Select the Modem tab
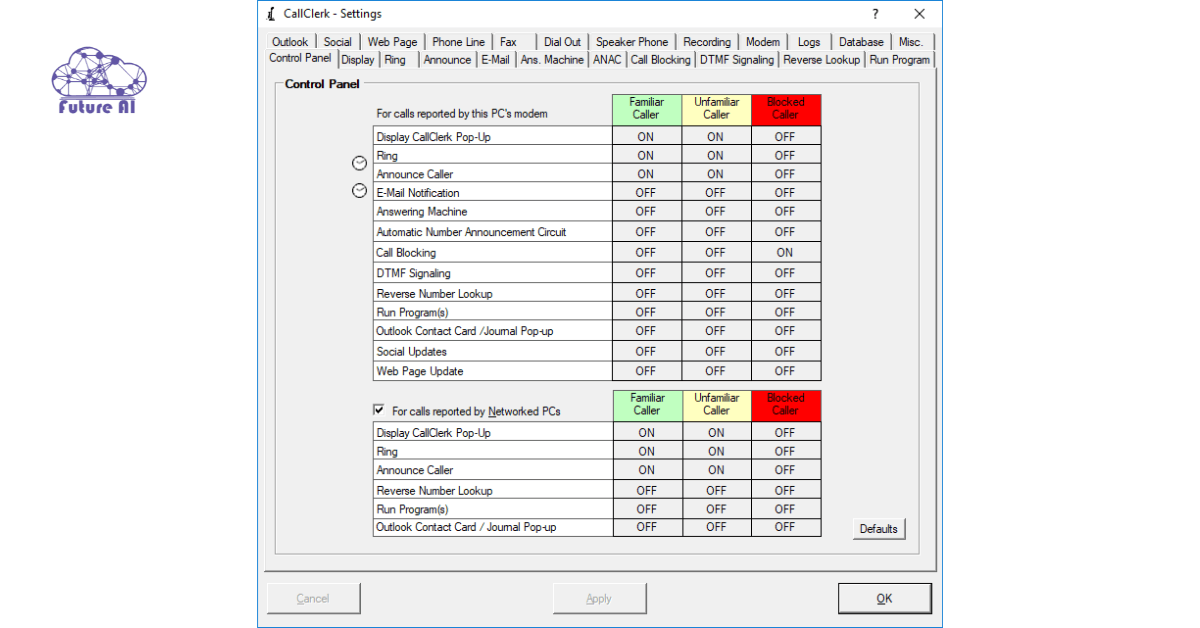Viewport: 1200px width, 628px height. click(x=763, y=42)
